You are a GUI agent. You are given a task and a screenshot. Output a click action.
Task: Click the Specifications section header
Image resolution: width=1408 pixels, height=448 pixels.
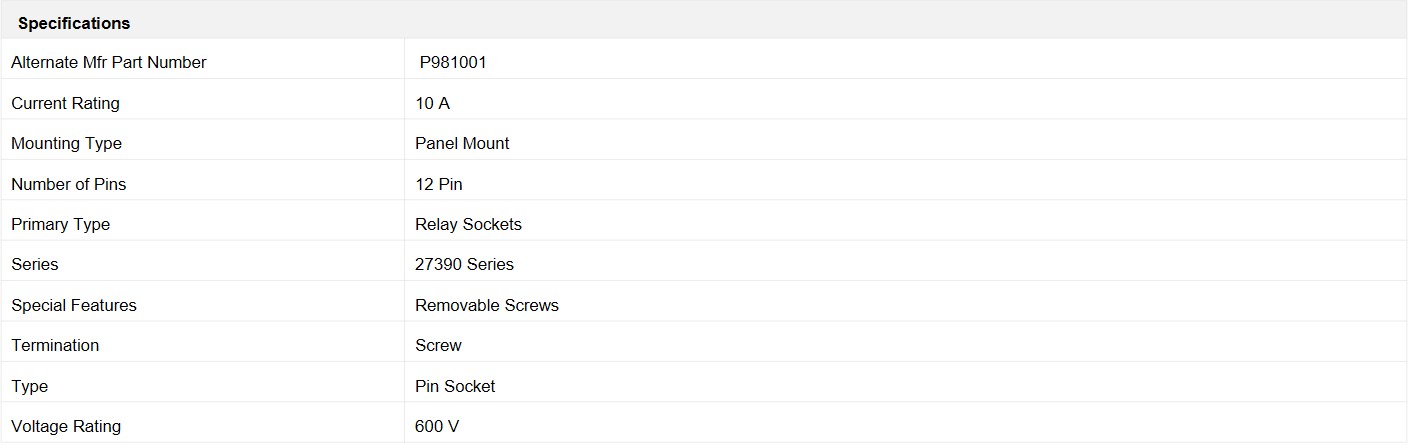click(x=74, y=23)
